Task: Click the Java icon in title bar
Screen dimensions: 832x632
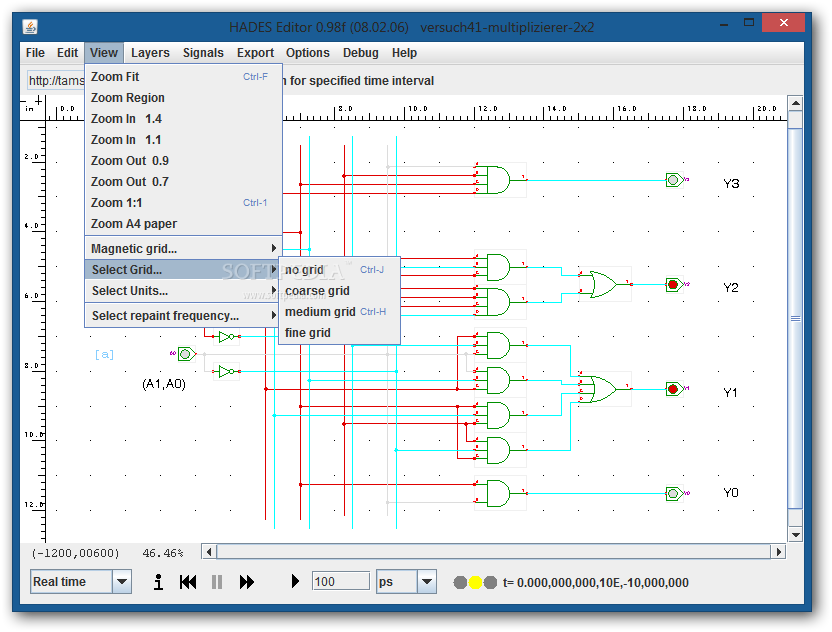Action: tap(30, 27)
